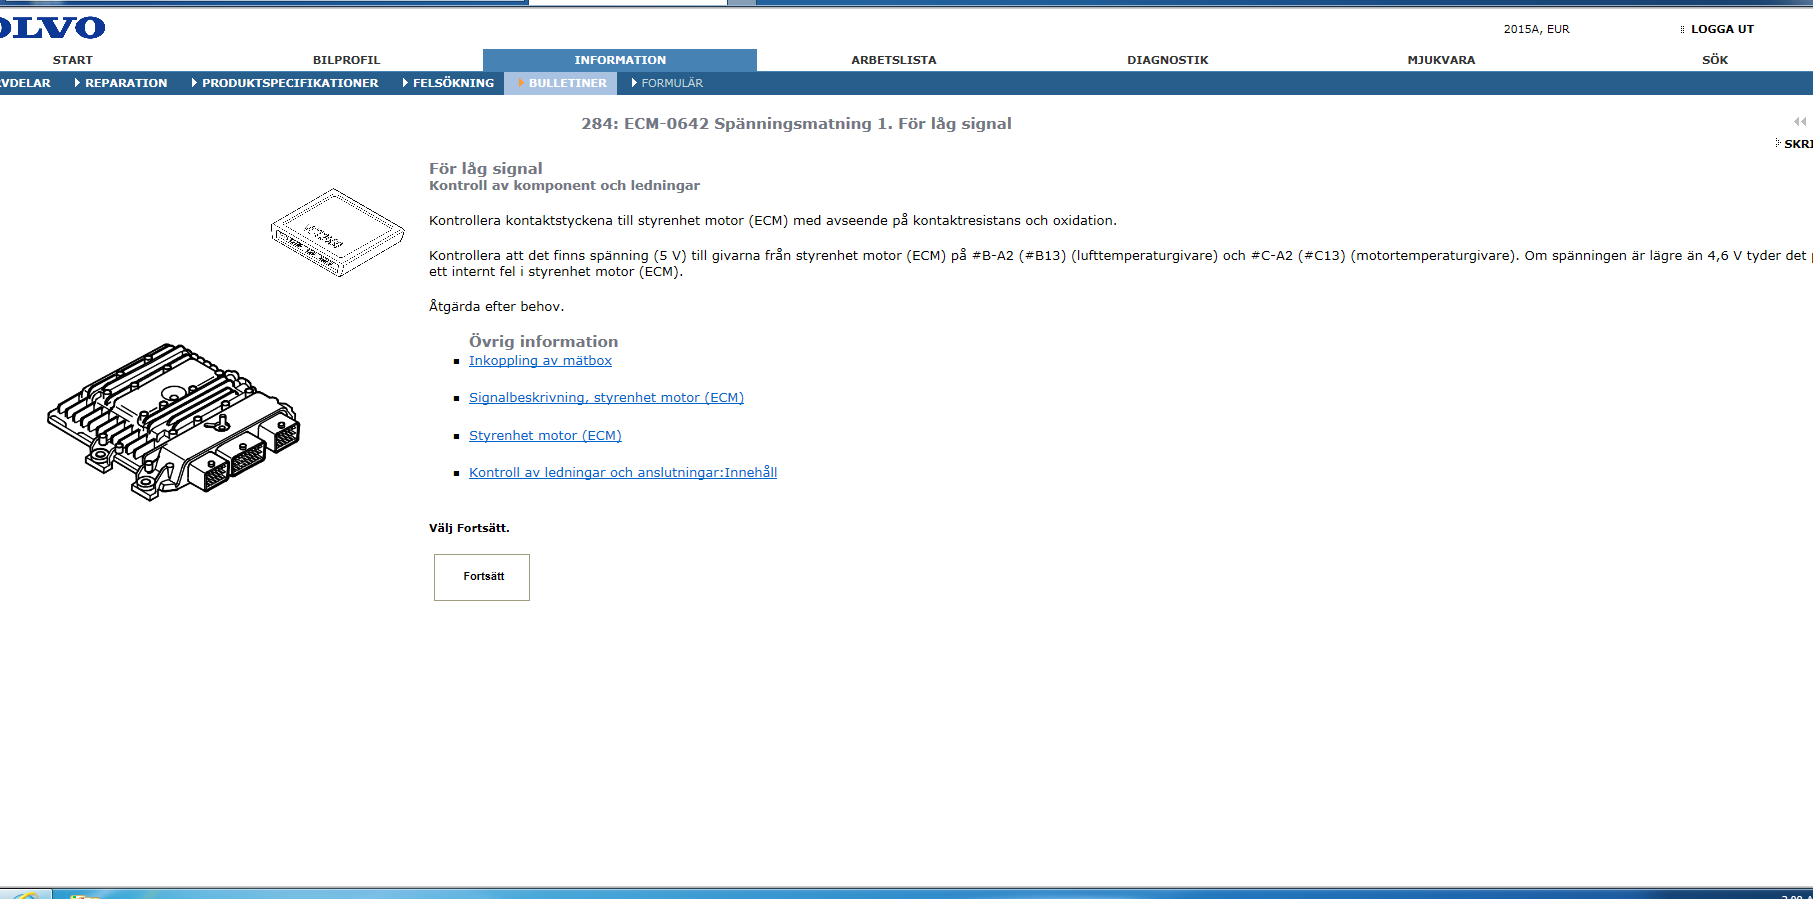Select FELSÖKNING in the submenu bar

(452, 83)
